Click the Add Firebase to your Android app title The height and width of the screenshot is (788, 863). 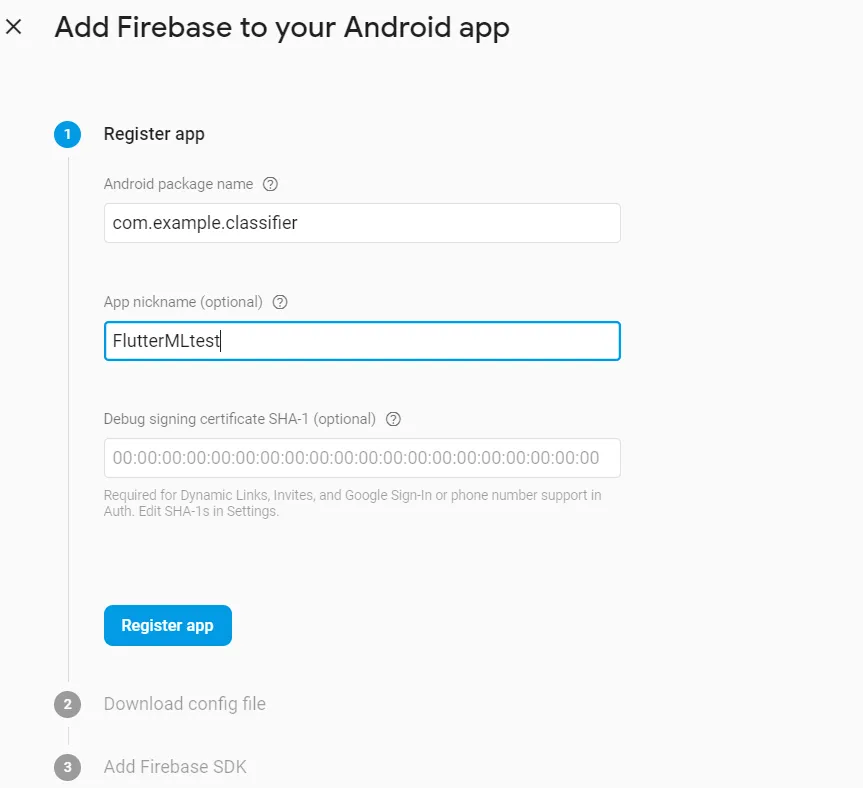point(282,28)
